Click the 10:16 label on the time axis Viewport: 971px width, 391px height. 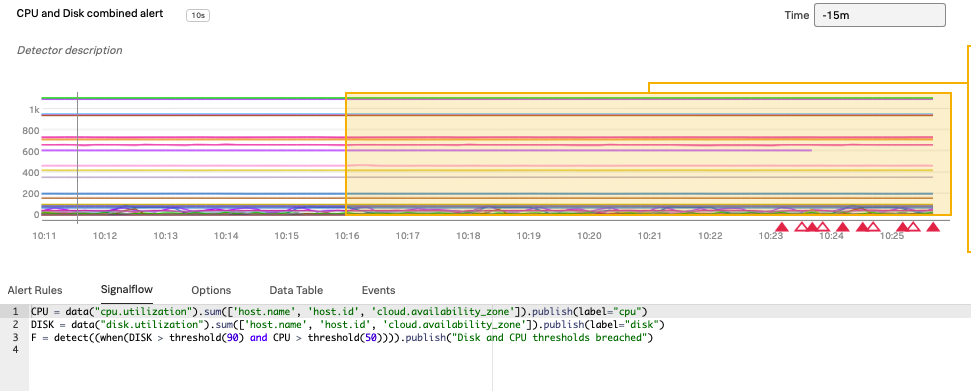click(x=347, y=236)
